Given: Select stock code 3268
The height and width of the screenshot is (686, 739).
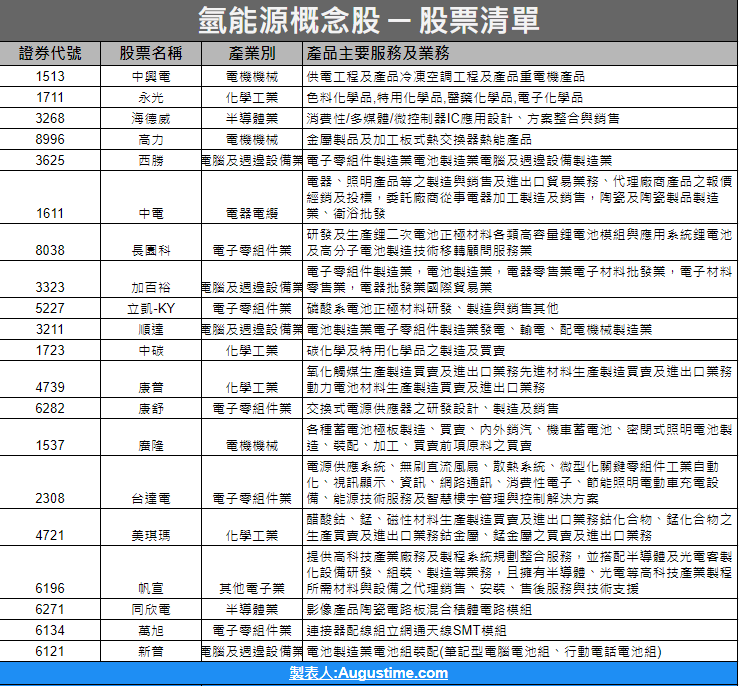Looking at the screenshot, I should point(50,118).
